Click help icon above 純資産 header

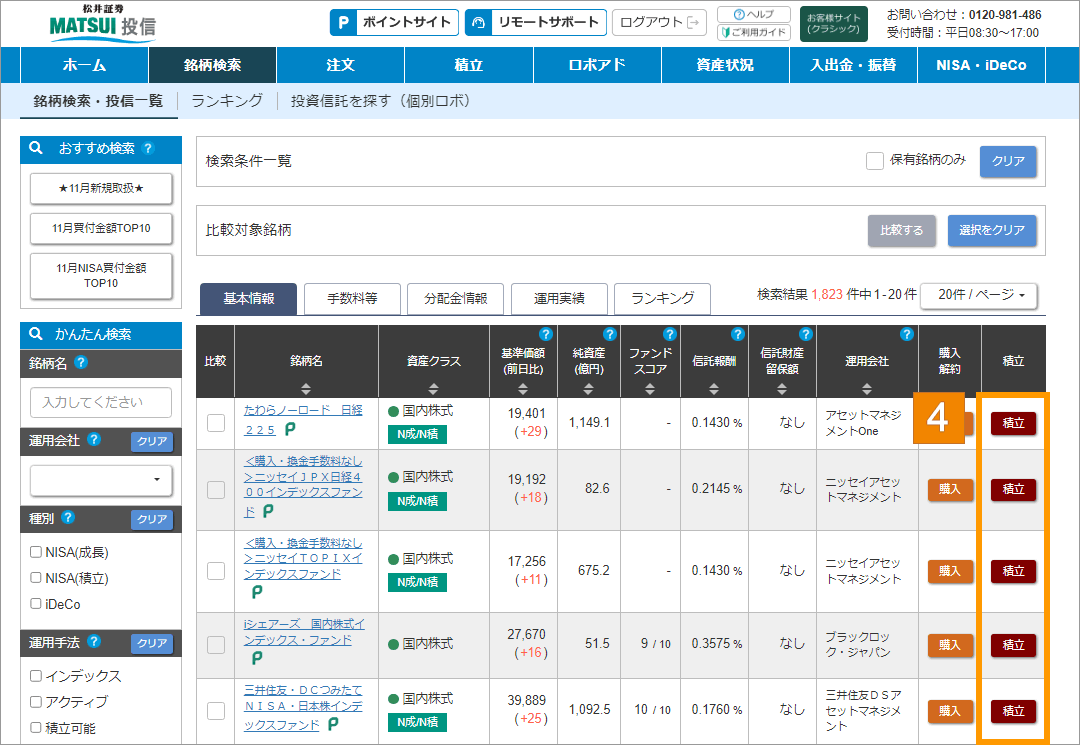610,334
